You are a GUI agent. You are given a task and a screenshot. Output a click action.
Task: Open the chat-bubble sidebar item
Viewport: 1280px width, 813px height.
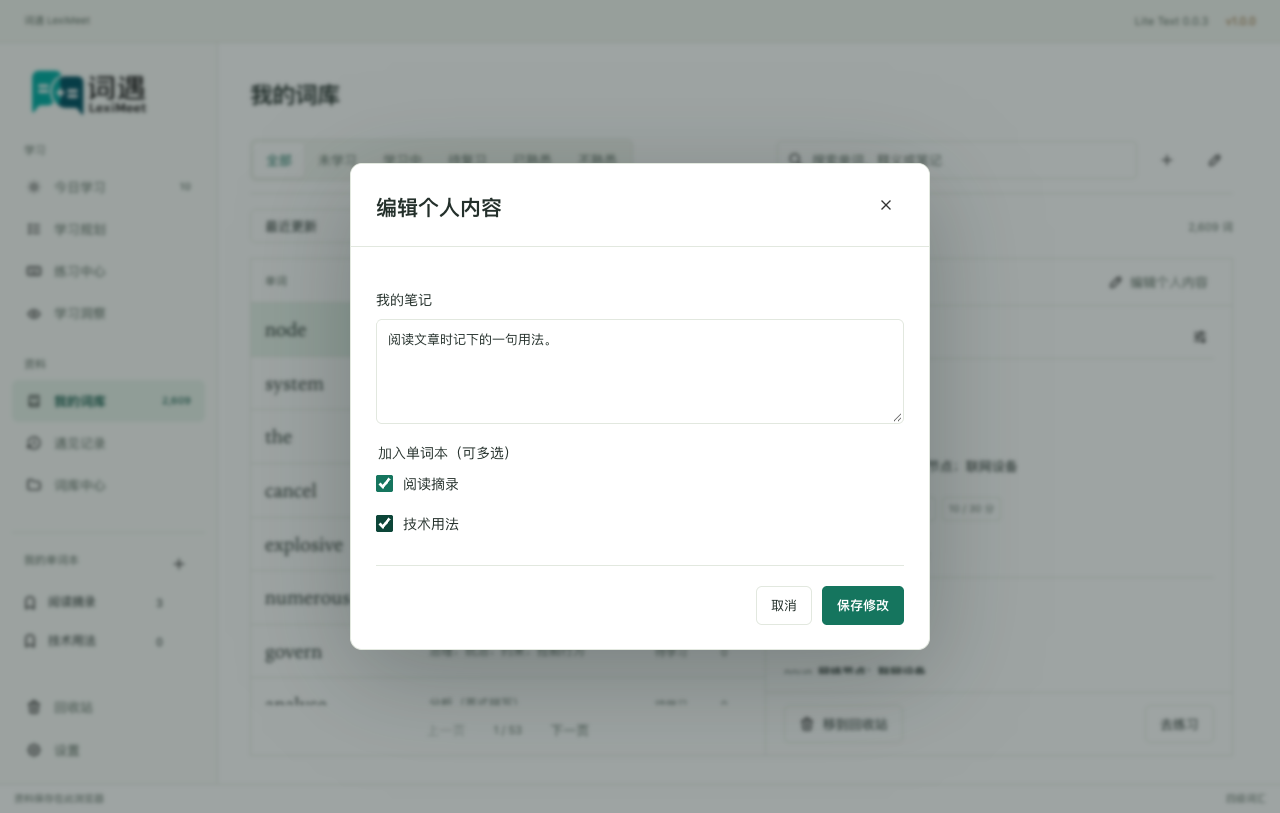(x=34, y=443)
